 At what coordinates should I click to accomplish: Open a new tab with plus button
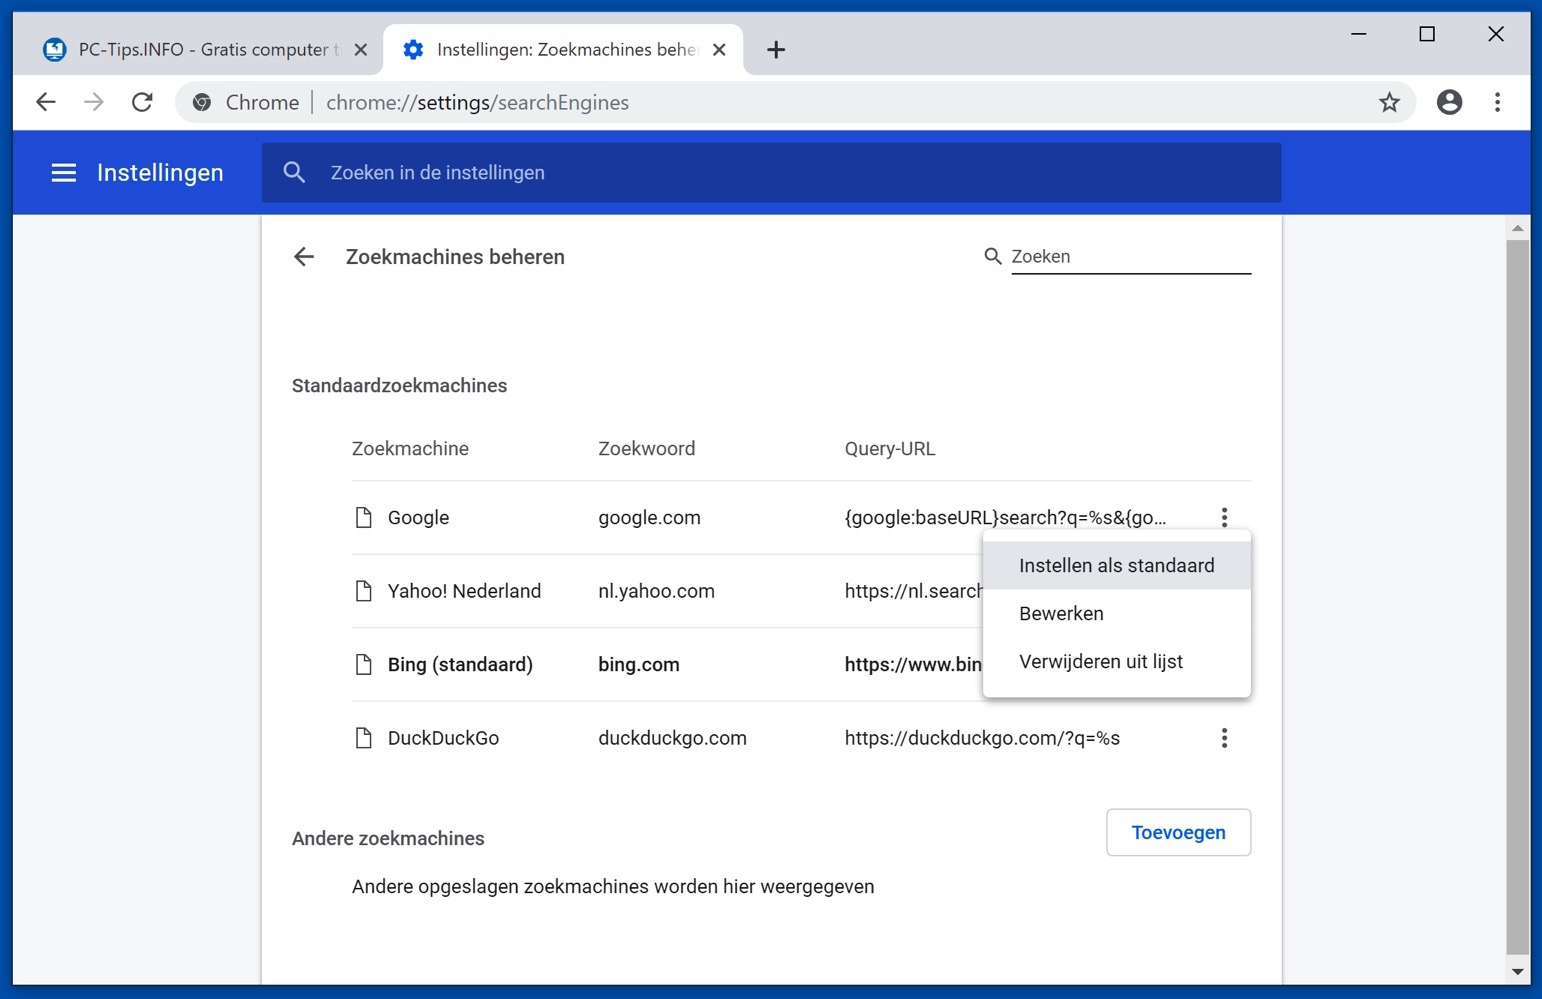[x=776, y=50]
